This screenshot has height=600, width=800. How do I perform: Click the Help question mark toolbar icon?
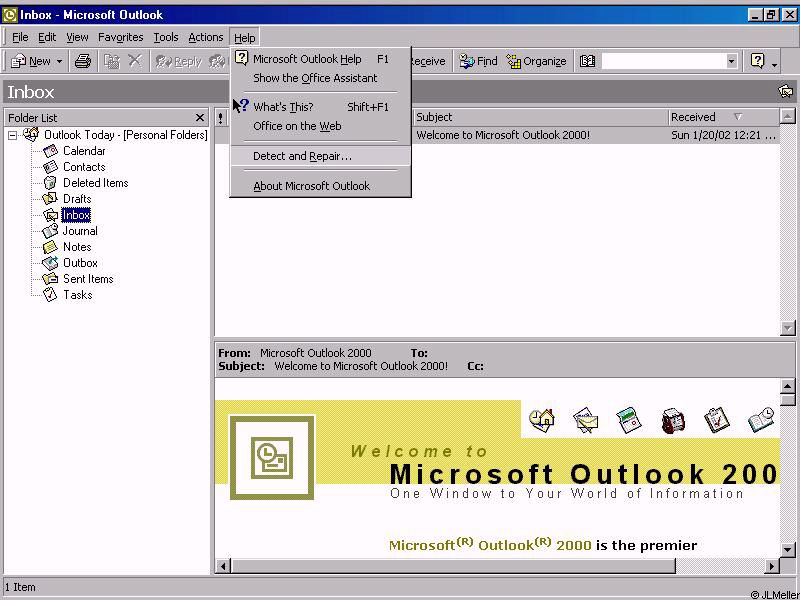point(758,61)
